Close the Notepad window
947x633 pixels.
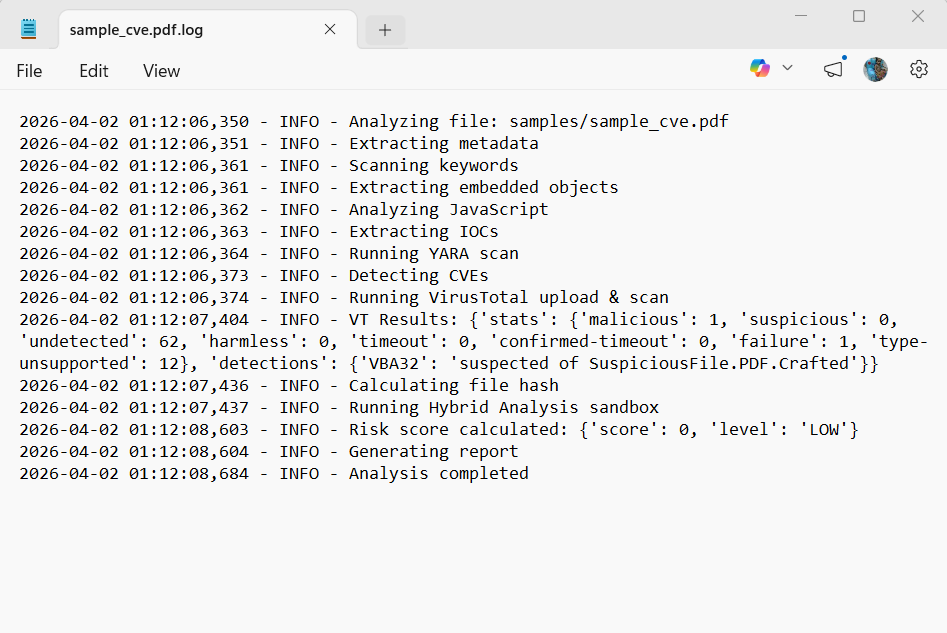pyautogui.click(x=917, y=16)
